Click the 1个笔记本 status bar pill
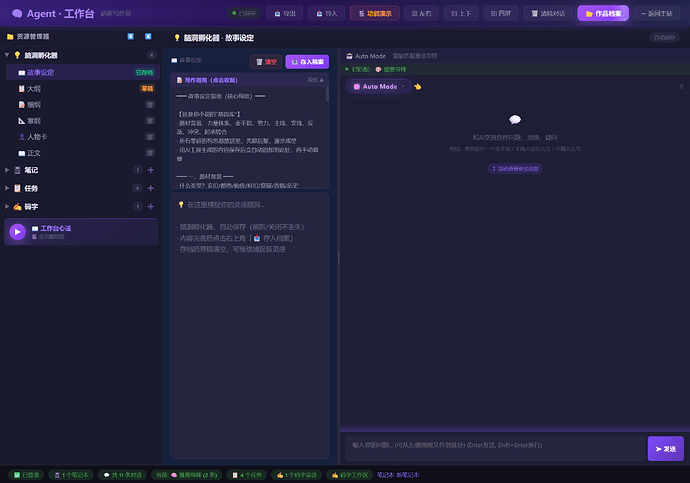Viewport: 690px width, 483px height. (71, 475)
